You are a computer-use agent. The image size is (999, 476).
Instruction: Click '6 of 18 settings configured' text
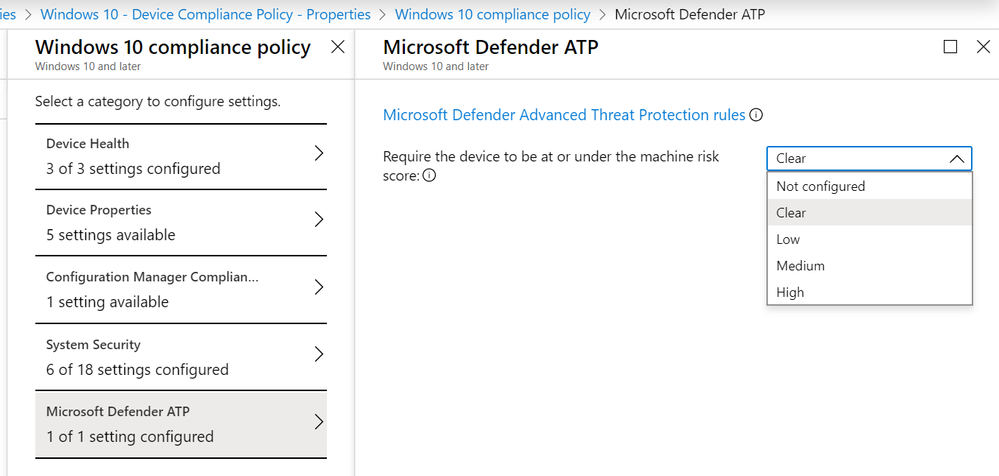(x=137, y=370)
